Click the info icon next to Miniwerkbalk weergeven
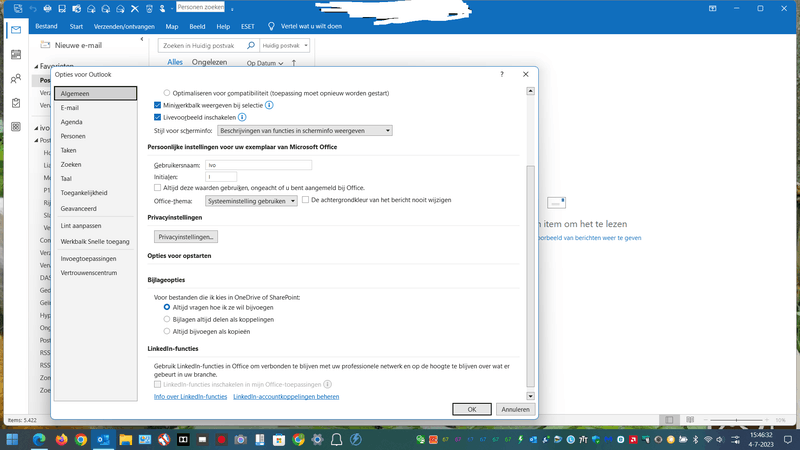The image size is (800, 450). coord(269,105)
